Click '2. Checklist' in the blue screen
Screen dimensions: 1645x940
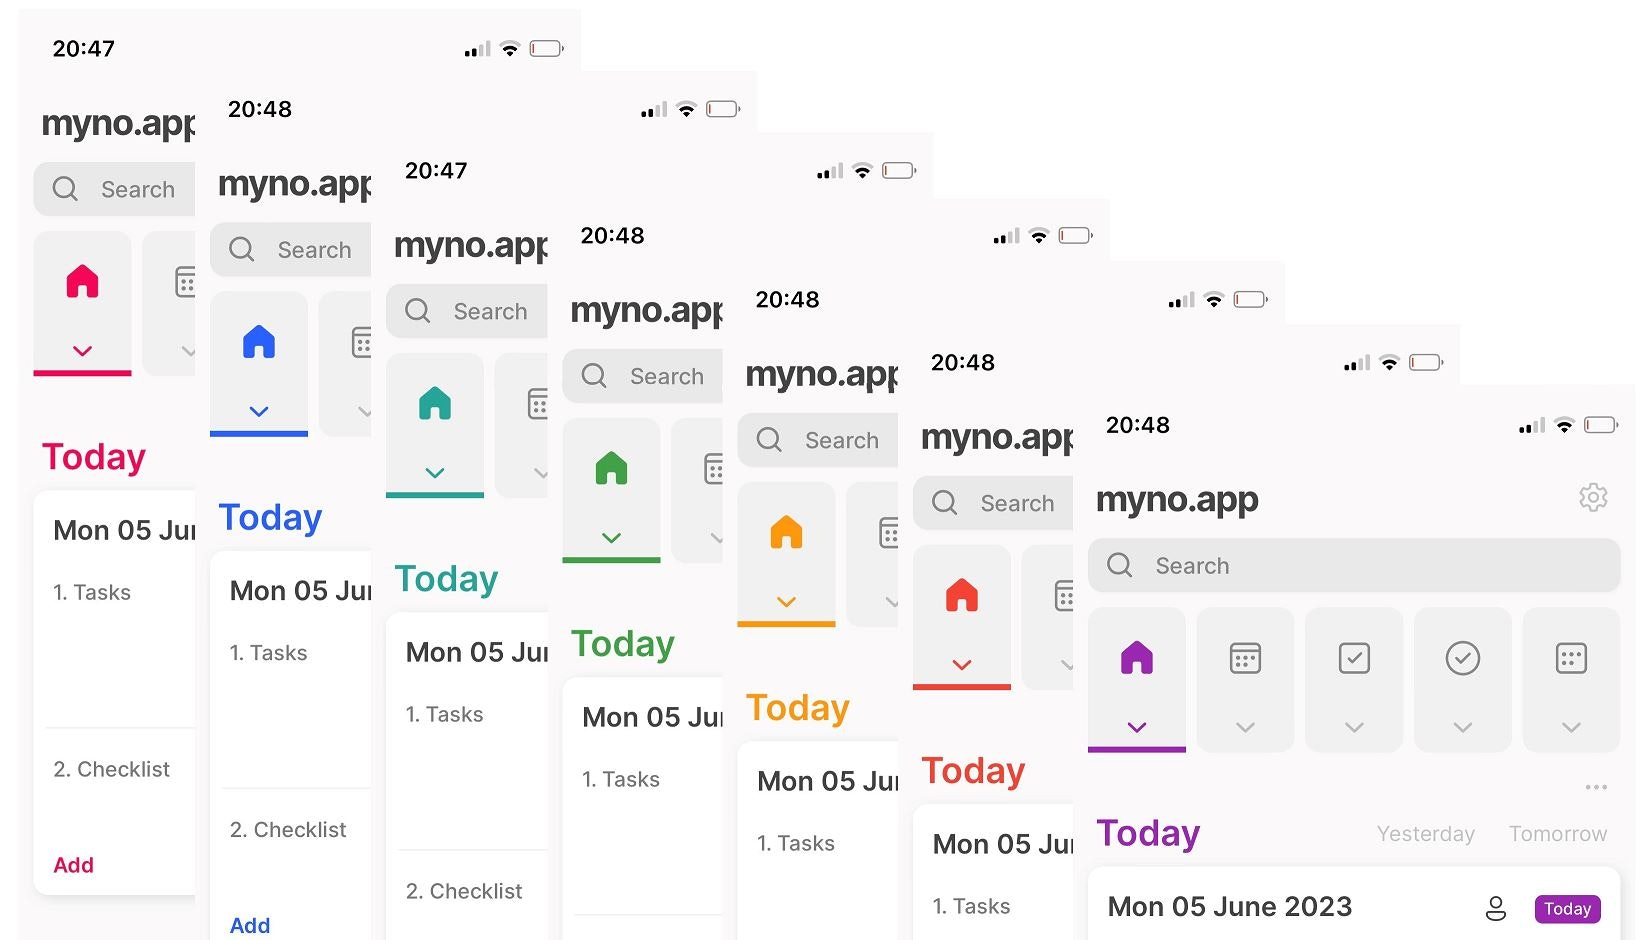[288, 829]
